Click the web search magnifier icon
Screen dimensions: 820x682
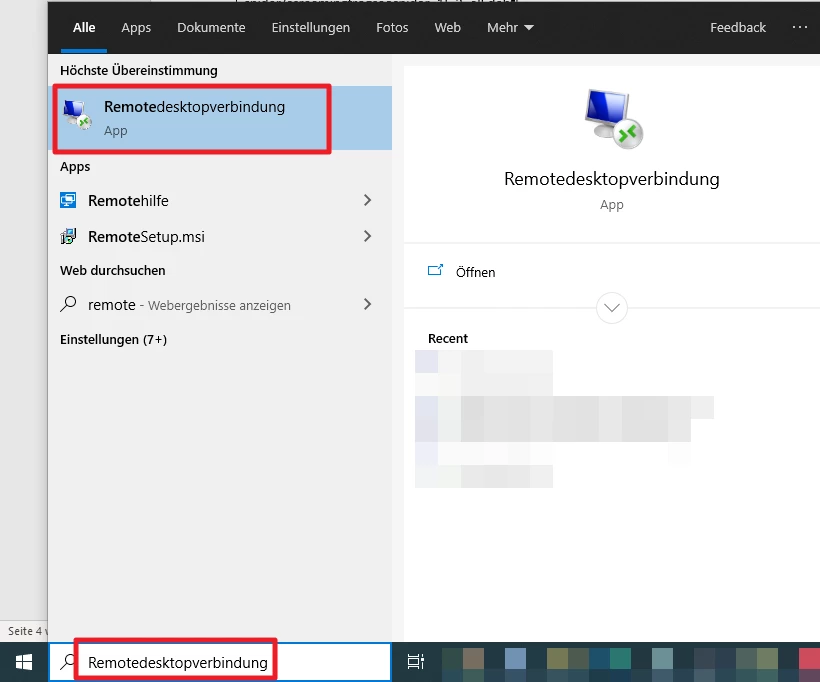(x=69, y=305)
